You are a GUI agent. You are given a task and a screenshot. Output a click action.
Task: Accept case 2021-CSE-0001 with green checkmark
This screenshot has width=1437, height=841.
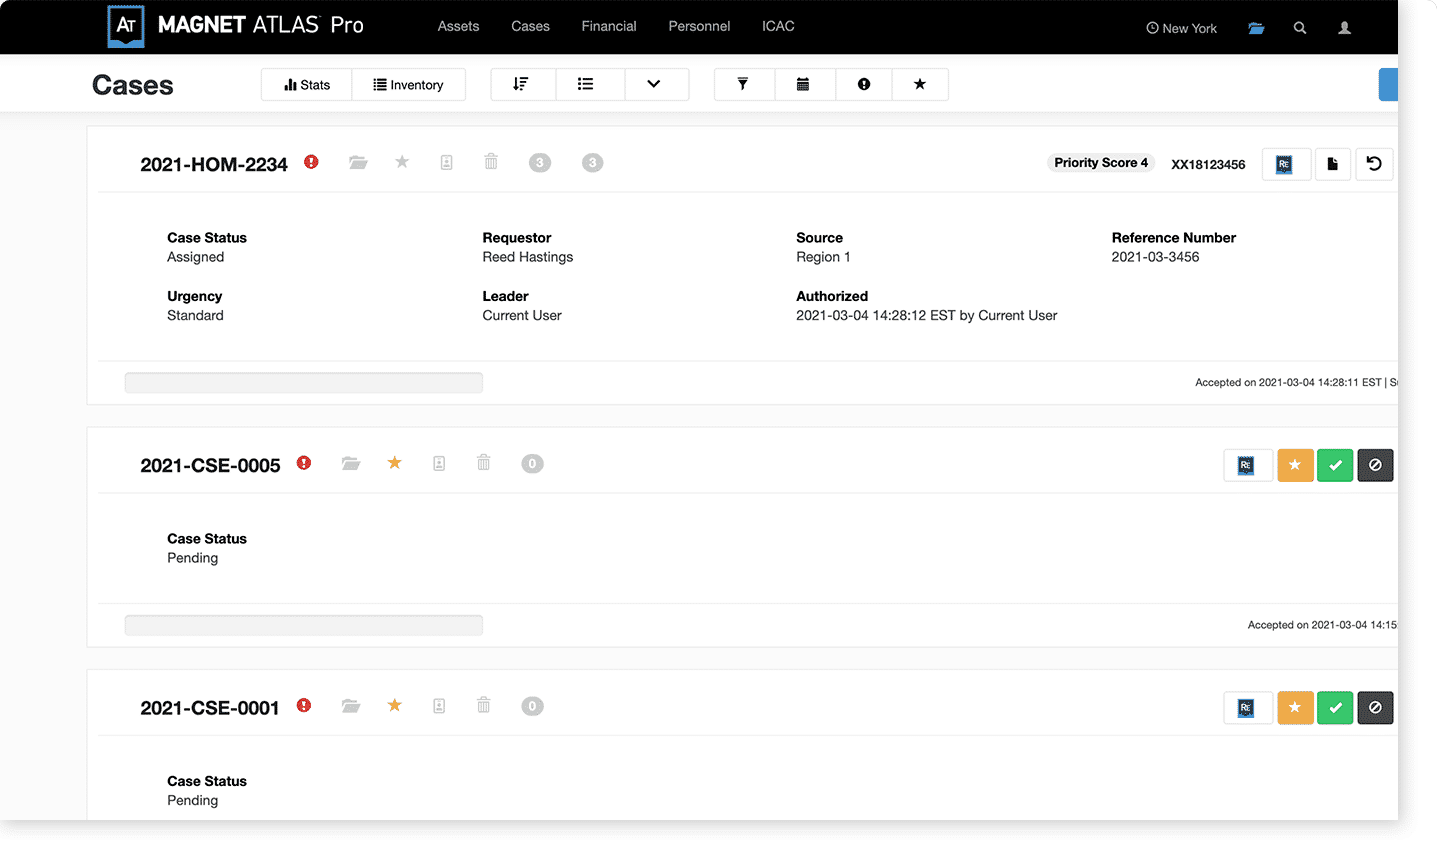1335,708
